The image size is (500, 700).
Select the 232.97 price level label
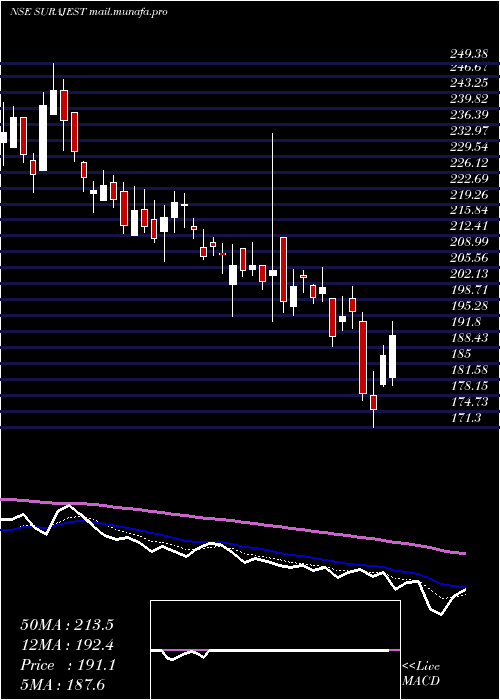(x=469, y=131)
